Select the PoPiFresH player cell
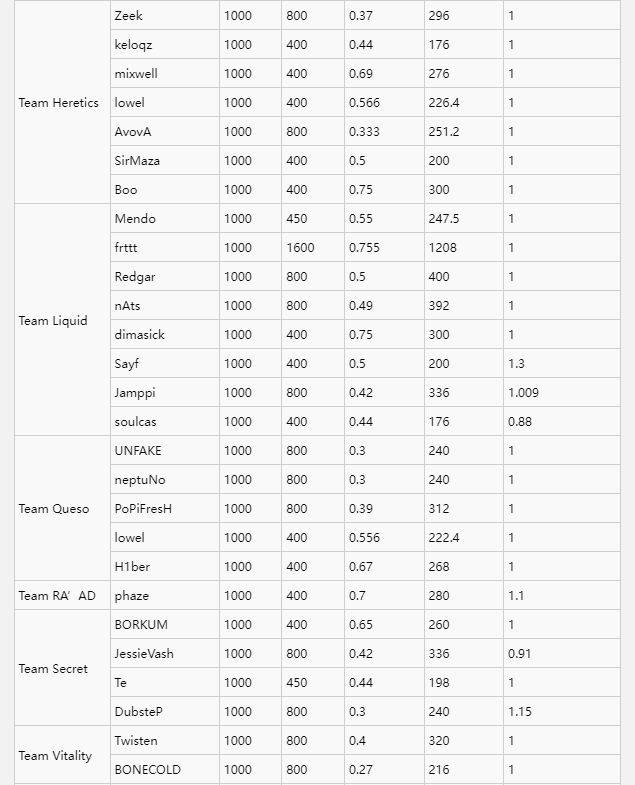 pos(143,509)
